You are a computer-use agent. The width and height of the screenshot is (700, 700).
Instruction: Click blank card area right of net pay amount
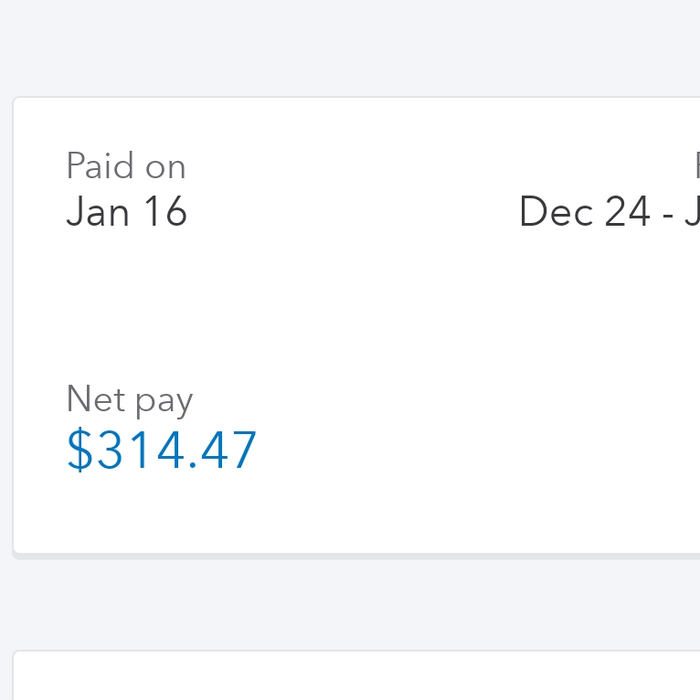pyautogui.click(x=450, y=451)
